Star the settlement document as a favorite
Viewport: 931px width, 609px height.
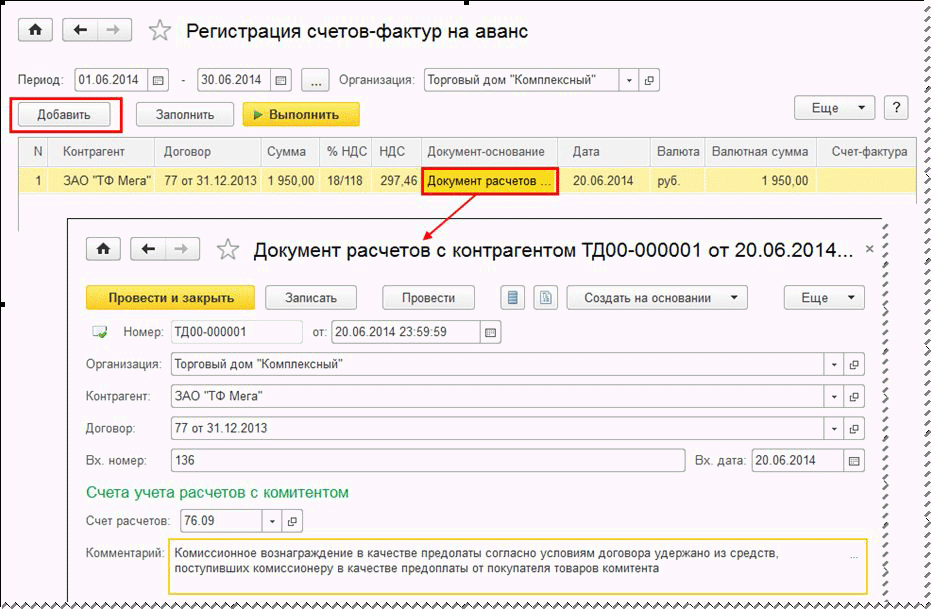(x=228, y=250)
